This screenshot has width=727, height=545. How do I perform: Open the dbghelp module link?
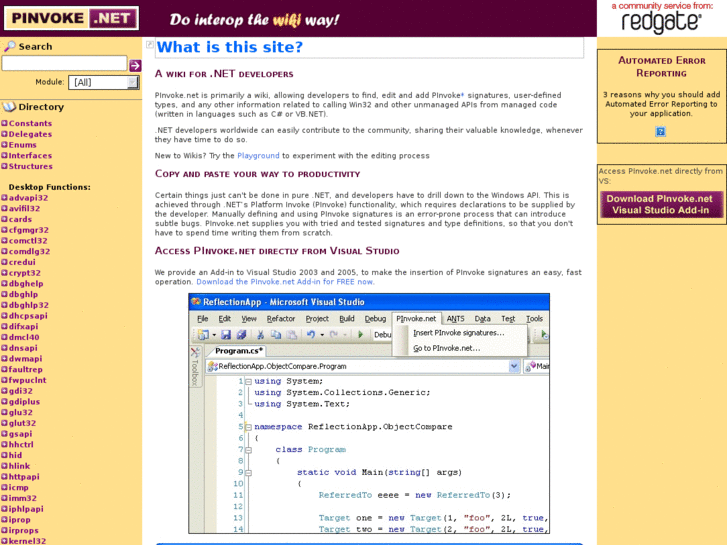pyautogui.click(x=26, y=283)
